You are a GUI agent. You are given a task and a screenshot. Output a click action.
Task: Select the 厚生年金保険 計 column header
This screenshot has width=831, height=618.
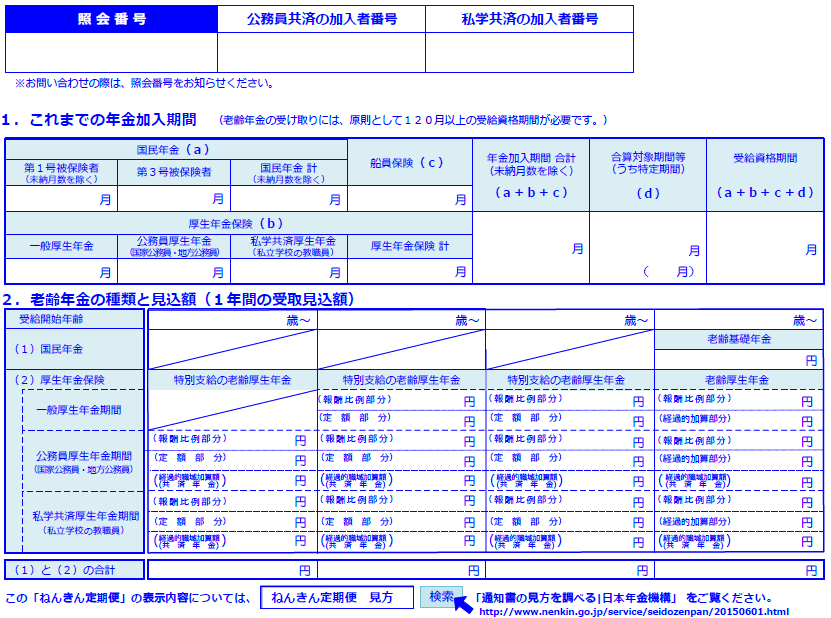tap(410, 246)
